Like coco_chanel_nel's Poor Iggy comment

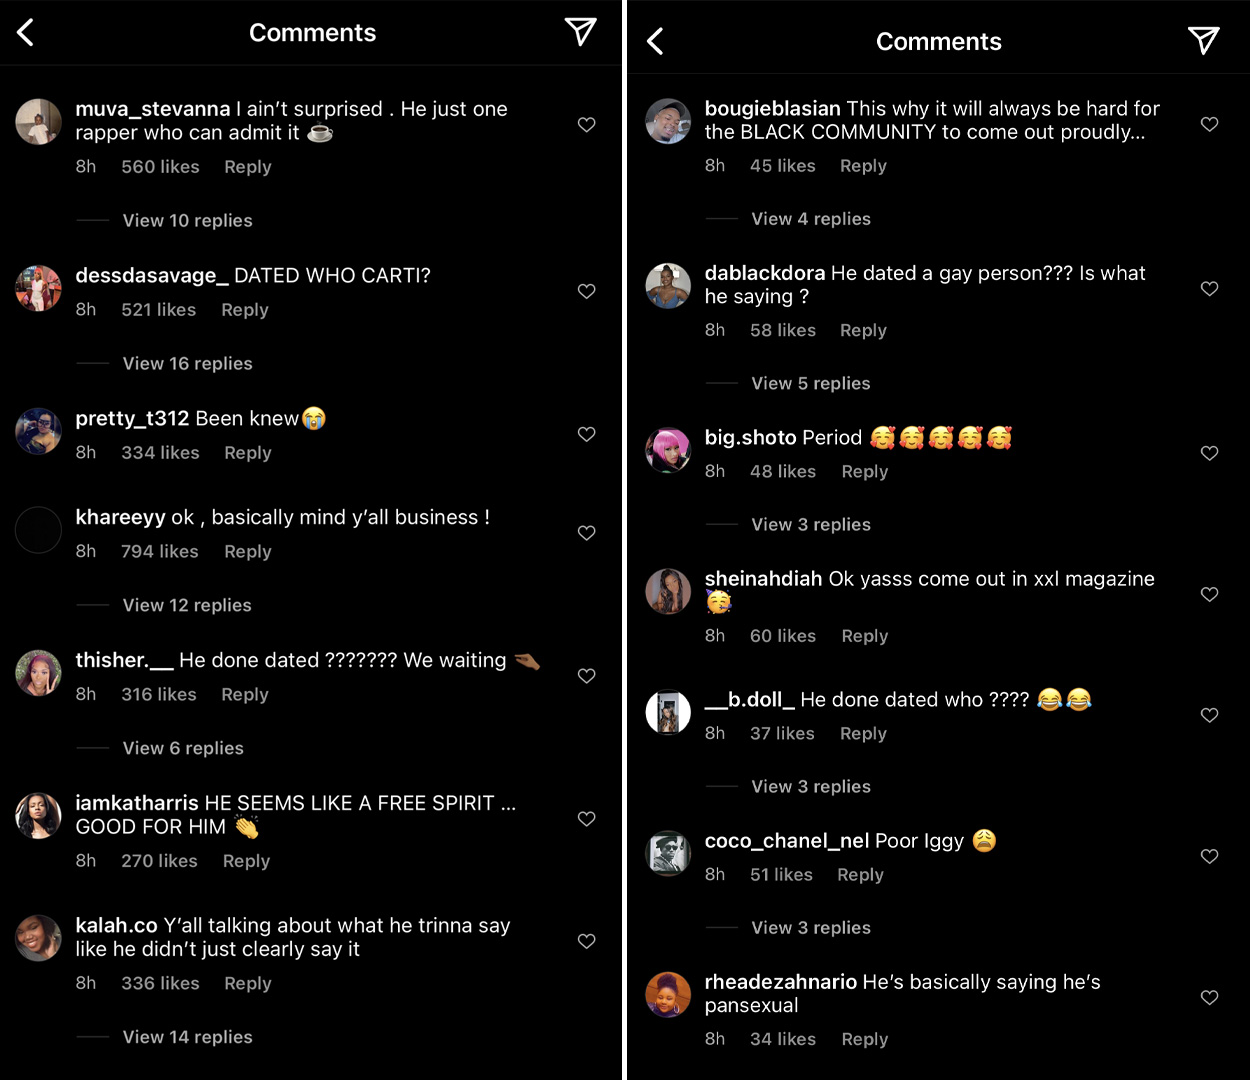(x=1209, y=856)
